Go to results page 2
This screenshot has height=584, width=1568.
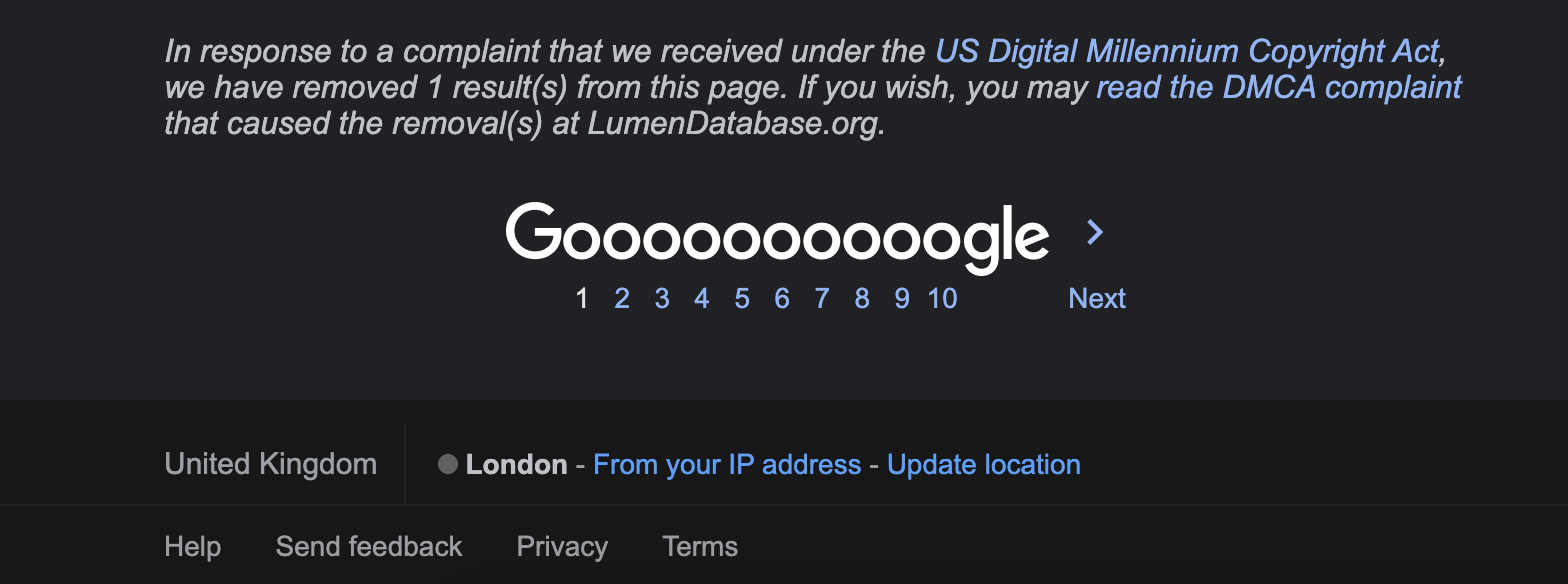(x=622, y=298)
